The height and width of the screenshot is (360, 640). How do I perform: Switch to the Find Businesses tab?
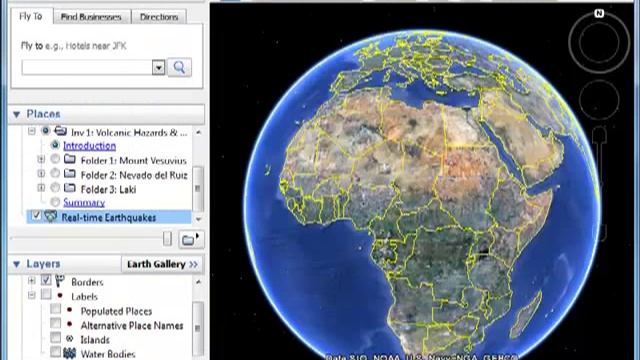pos(91,17)
